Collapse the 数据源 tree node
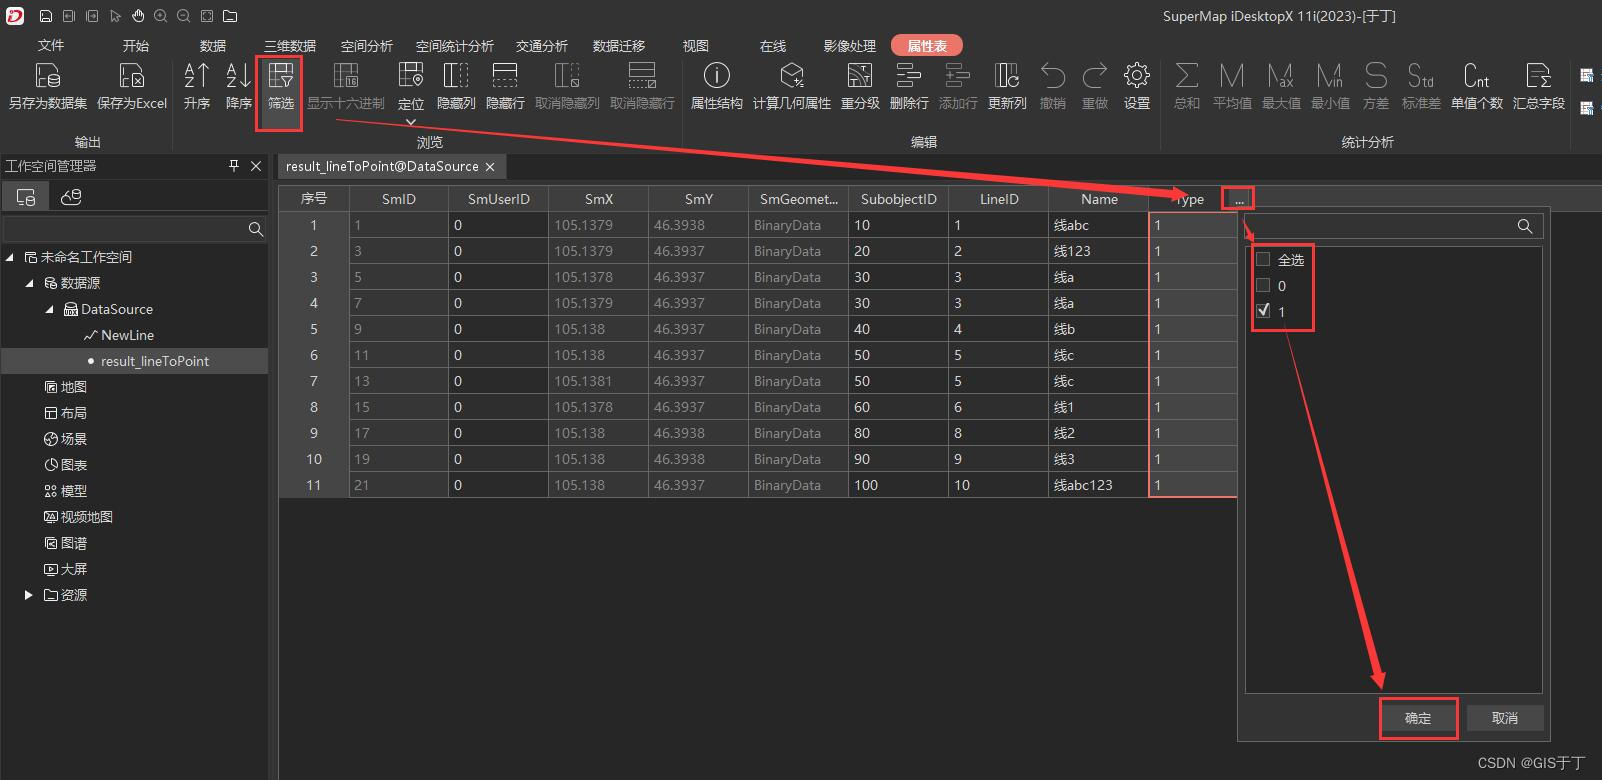The height and width of the screenshot is (780, 1602). coord(30,283)
